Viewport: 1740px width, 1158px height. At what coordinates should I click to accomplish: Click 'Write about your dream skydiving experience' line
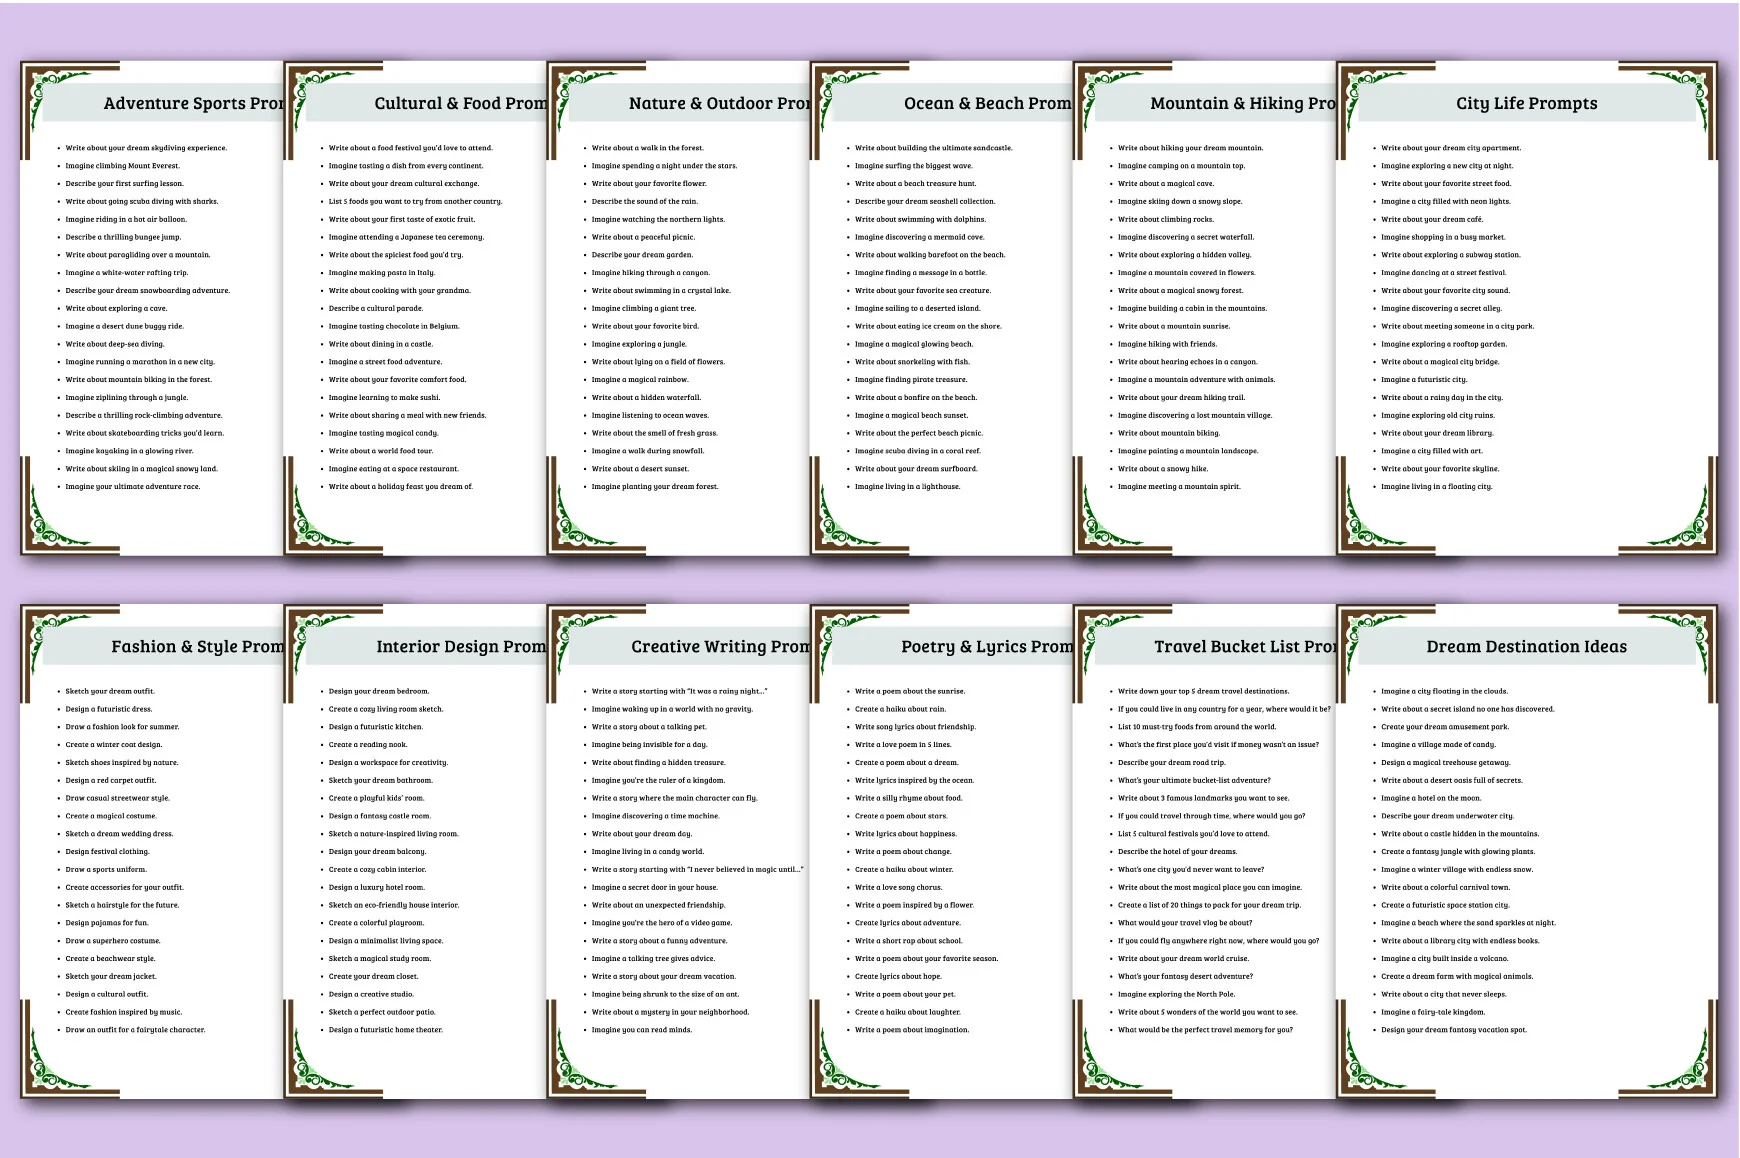point(146,148)
